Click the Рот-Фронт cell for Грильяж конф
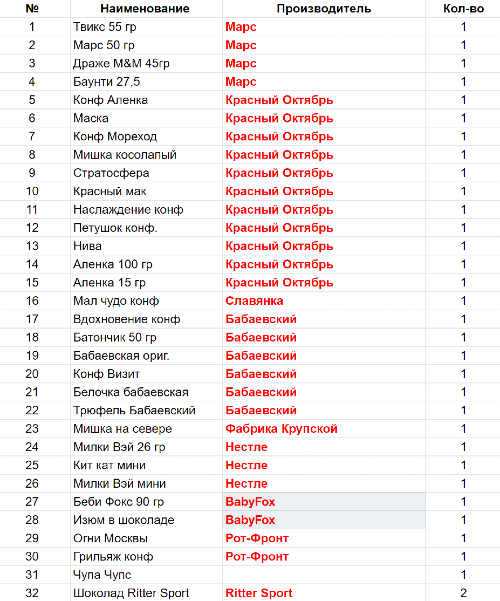 tap(324, 557)
